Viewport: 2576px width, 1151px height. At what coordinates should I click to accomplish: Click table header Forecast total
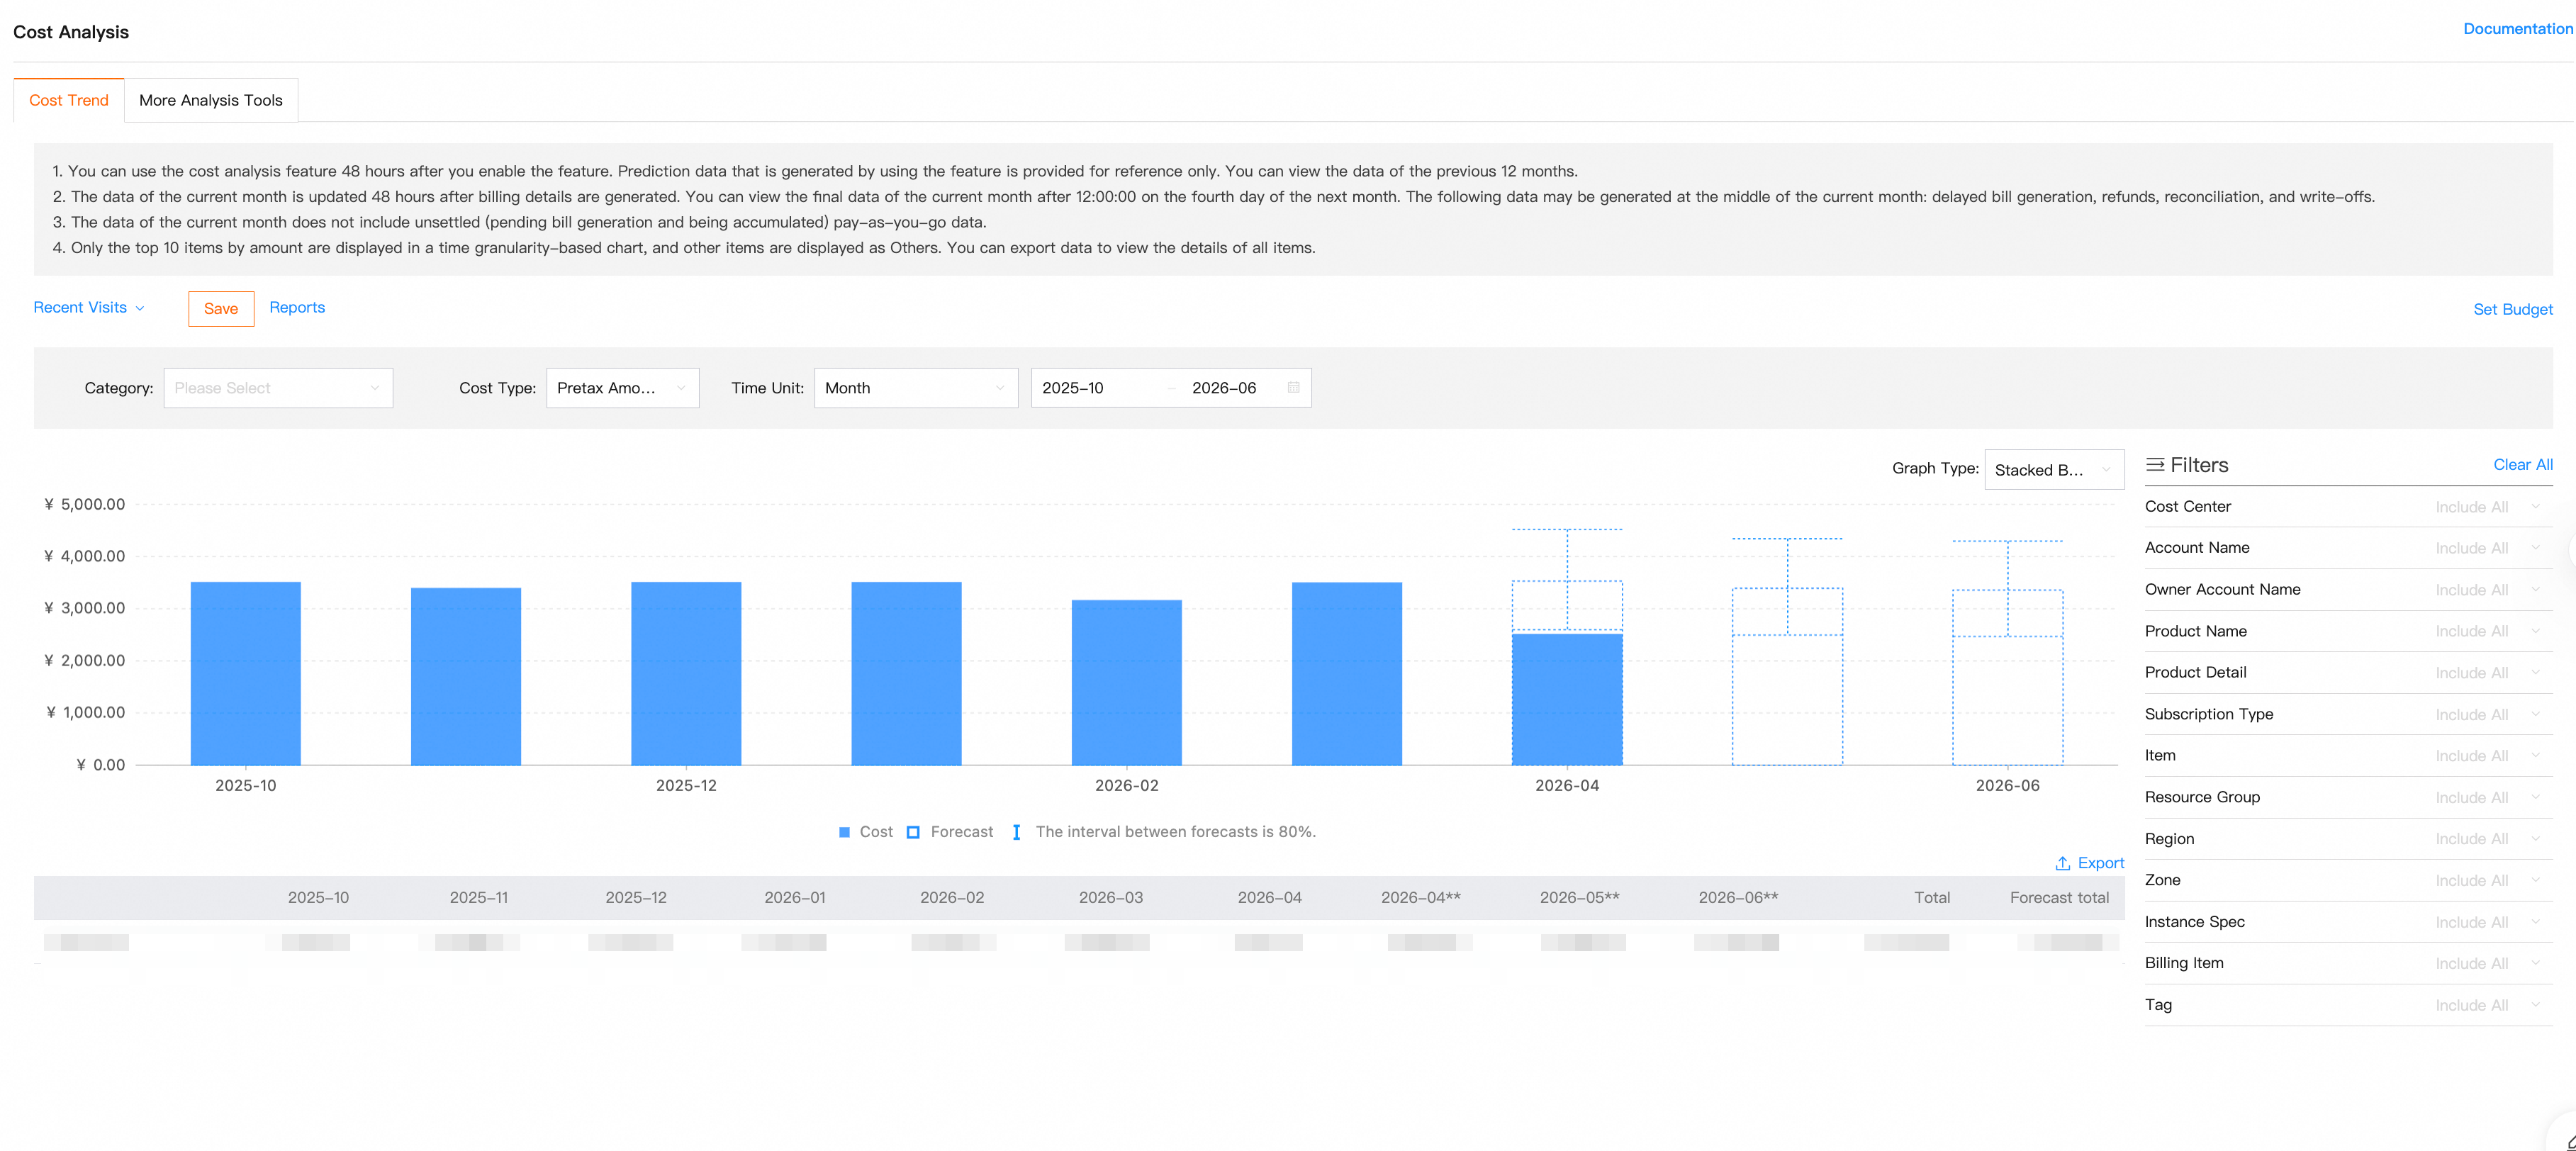click(2059, 898)
